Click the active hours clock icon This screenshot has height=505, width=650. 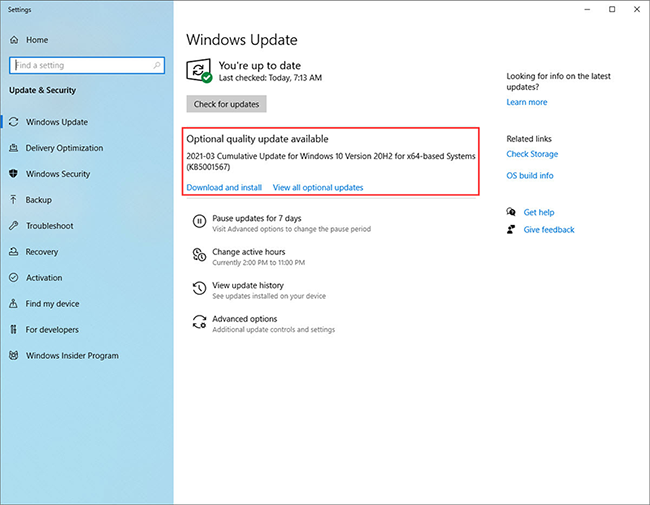pyautogui.click(x=199, y=255)
